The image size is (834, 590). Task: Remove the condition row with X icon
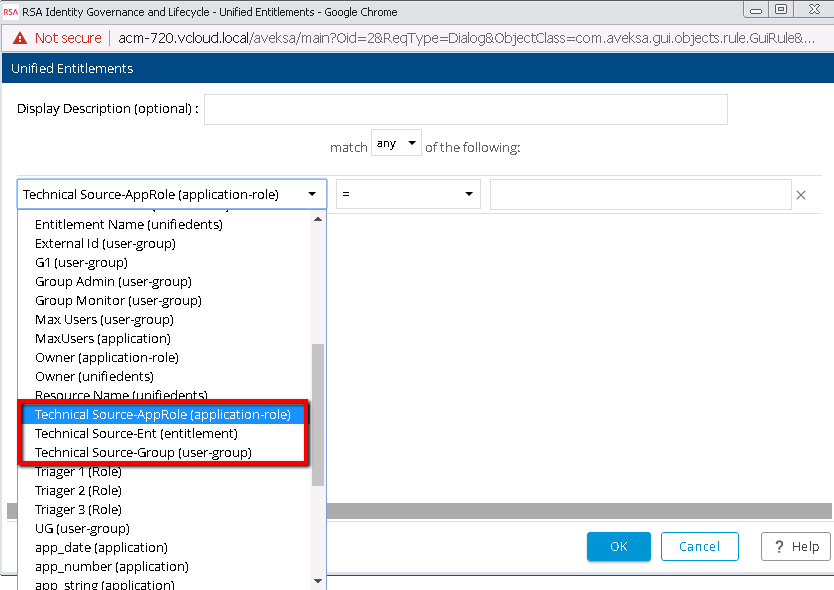pyautogui.click(x=800, y=195)
